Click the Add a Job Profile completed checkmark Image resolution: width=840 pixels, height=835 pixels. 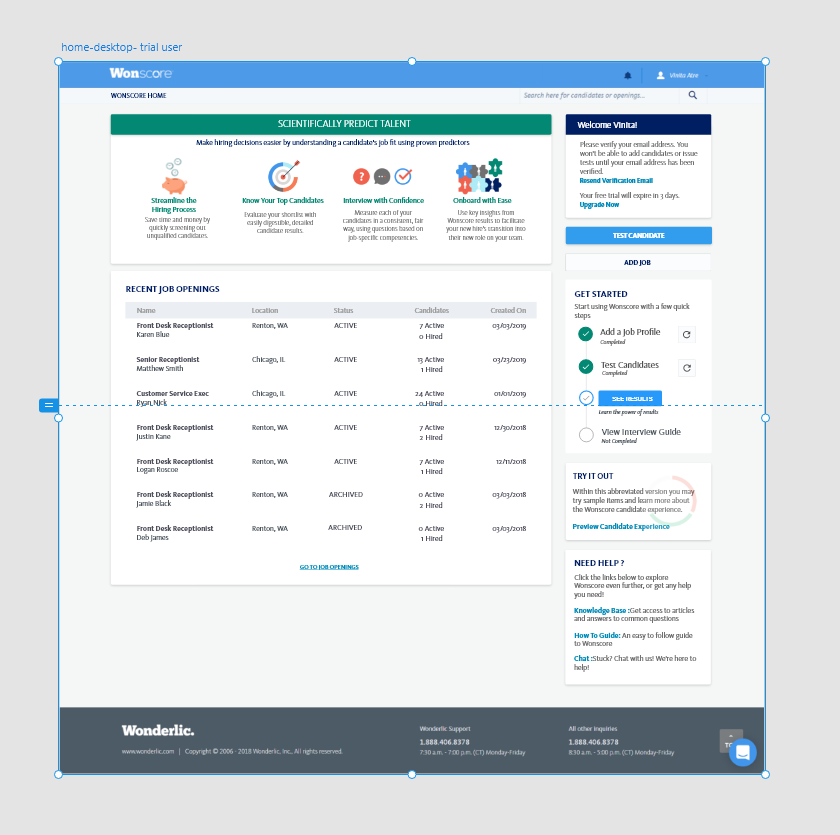coord(586,334)
